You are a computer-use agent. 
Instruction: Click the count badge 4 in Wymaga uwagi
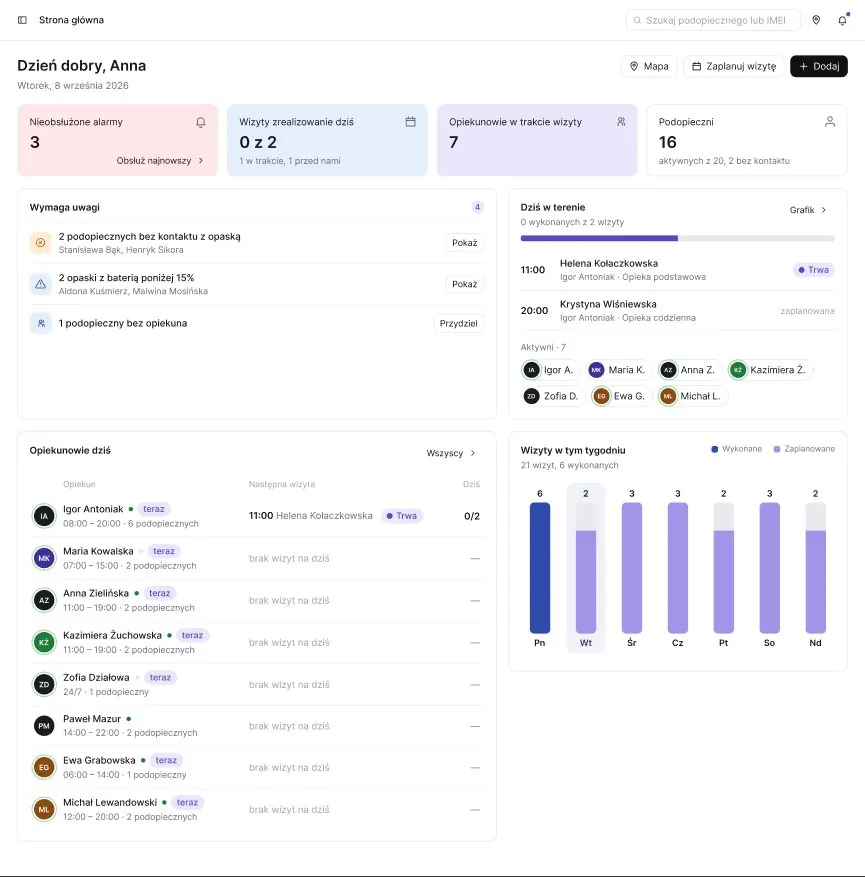coord(477,208)
